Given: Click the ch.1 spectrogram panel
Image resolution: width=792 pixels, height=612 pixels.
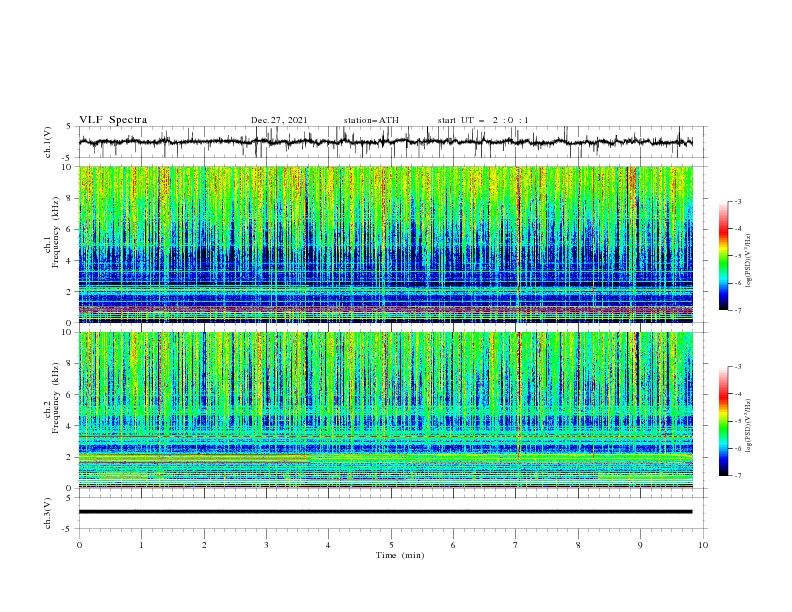Looking at the screenshot, I should point(386,244).
